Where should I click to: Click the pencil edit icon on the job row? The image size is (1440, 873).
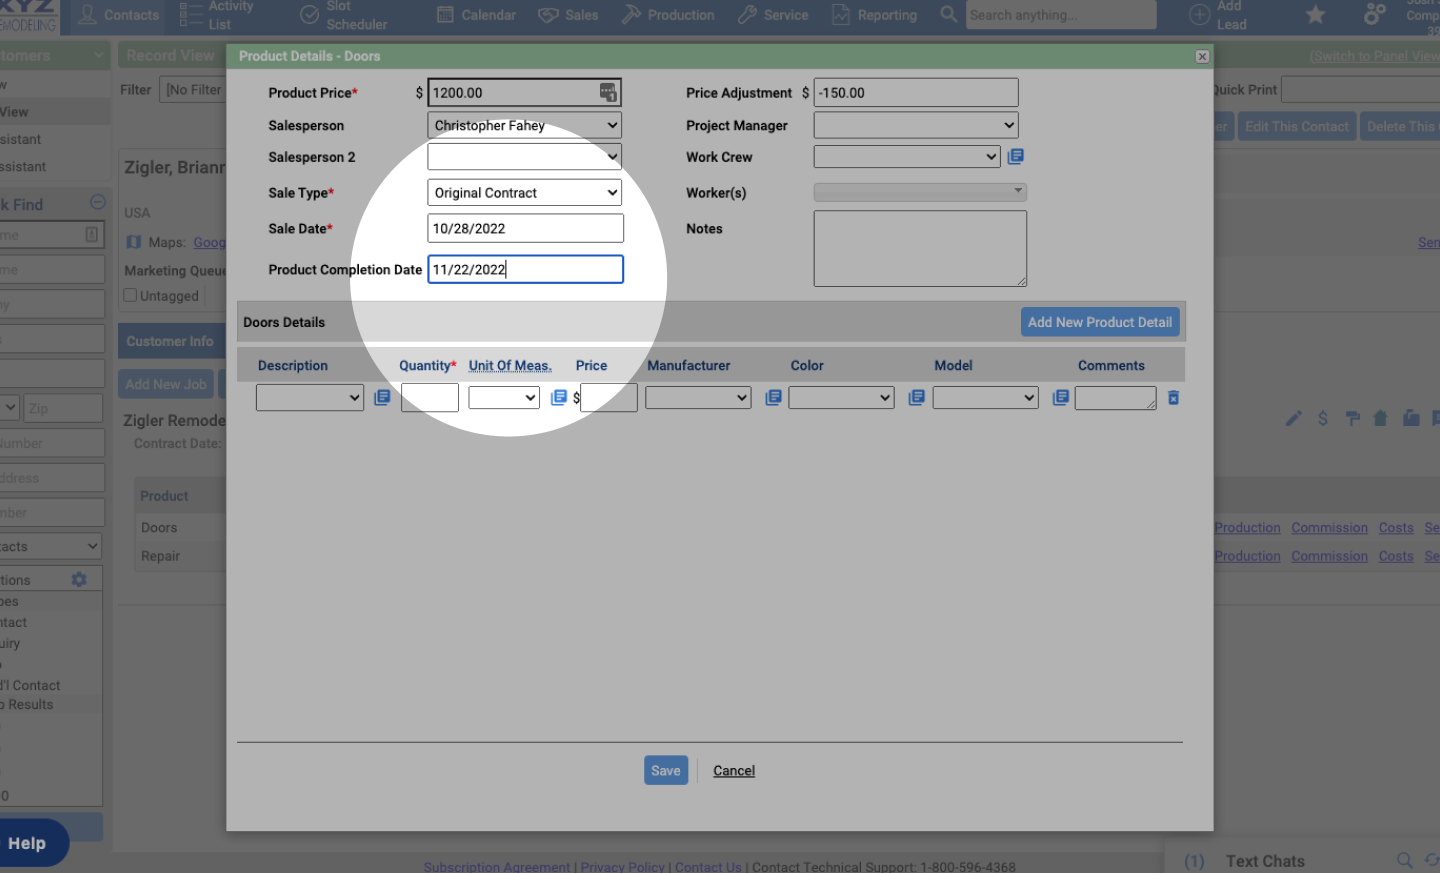click(x=1294, y=418)
